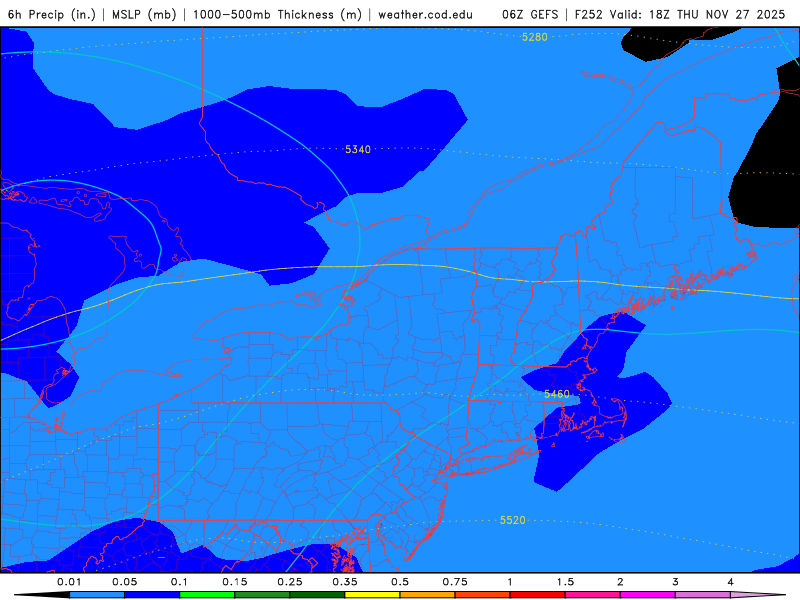Click the 0.75 legend tick value

pos(455,582)
